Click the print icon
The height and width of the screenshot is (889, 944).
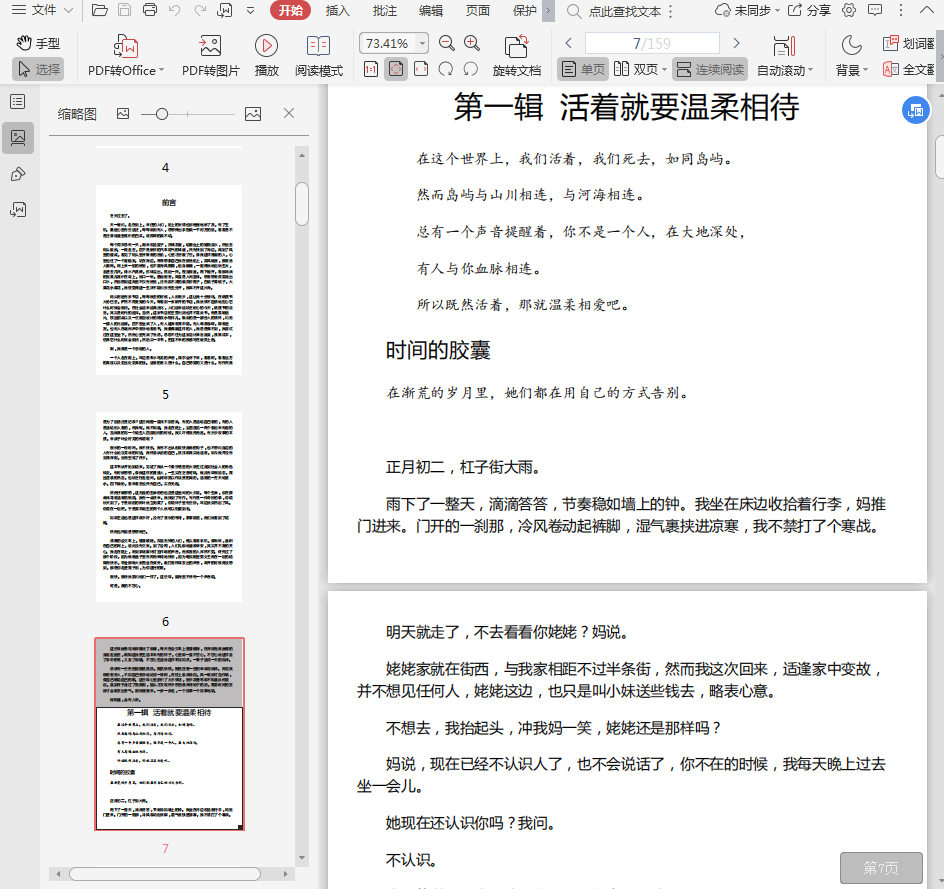click(150, 10)
